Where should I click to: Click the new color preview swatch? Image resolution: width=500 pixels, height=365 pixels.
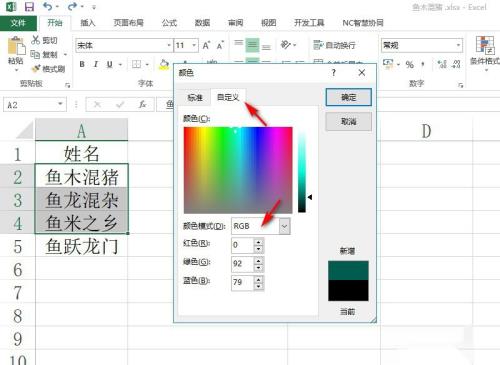point(348,271)
